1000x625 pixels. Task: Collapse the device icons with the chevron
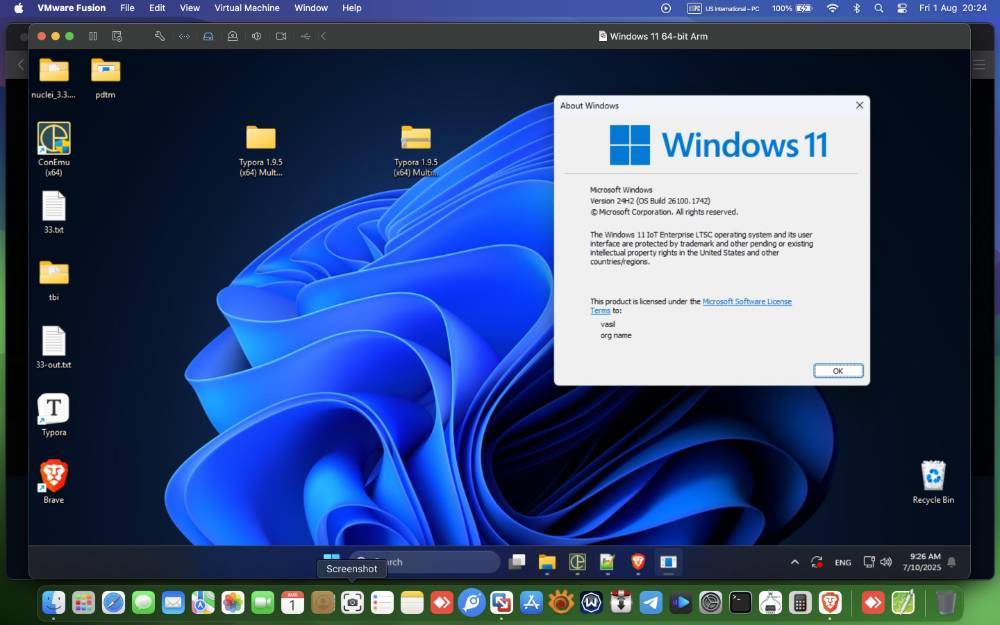[x=323, y=36]
